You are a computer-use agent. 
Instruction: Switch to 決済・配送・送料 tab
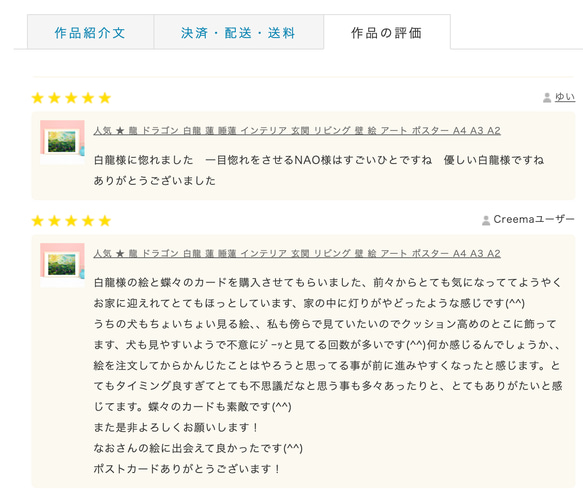[x=239, y=32]
